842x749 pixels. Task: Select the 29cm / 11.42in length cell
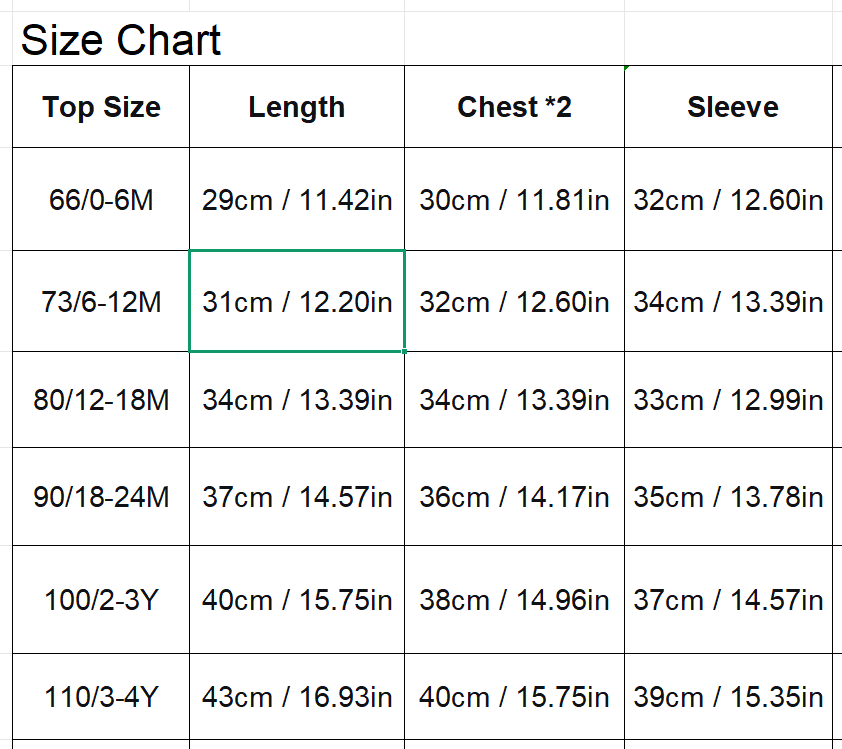[297, 200]
